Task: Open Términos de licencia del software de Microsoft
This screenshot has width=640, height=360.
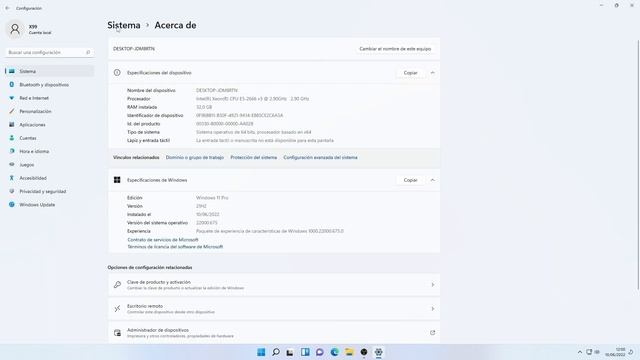Action: 175,247
